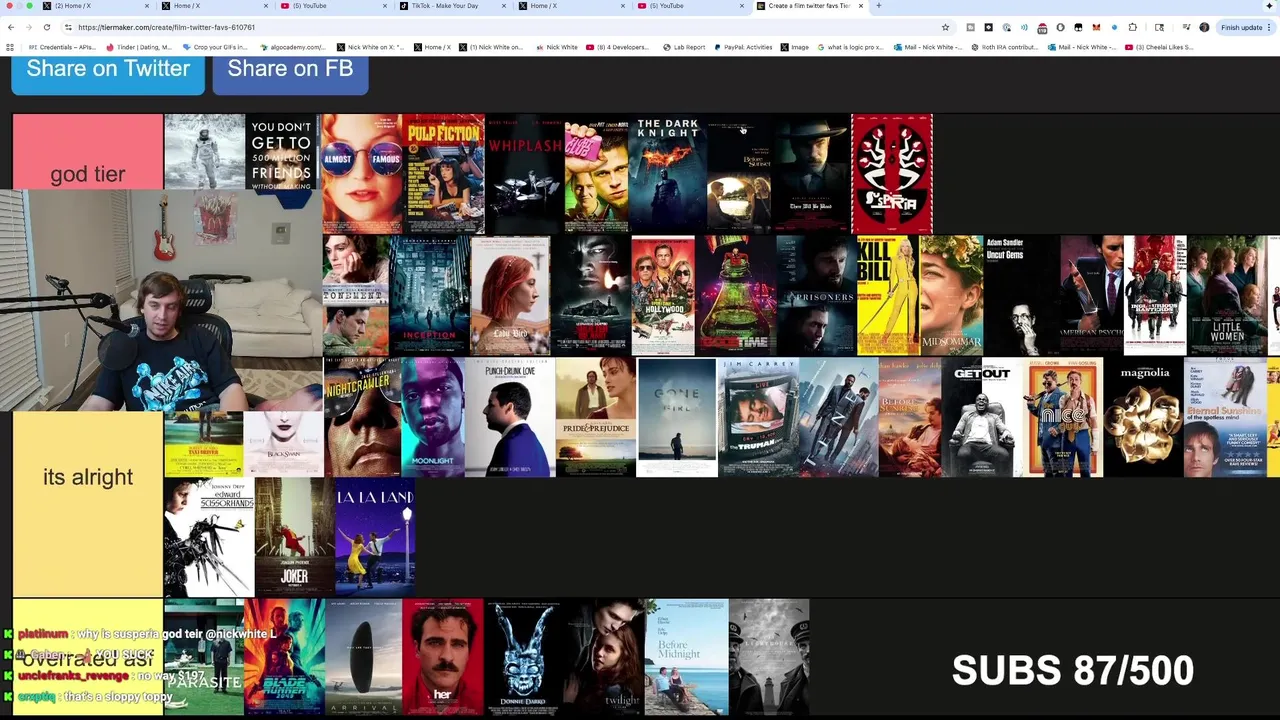Select the American Psycho poster
Image resolution: width=1280 pixels, height=720 pixels.
click(1092, 296)
